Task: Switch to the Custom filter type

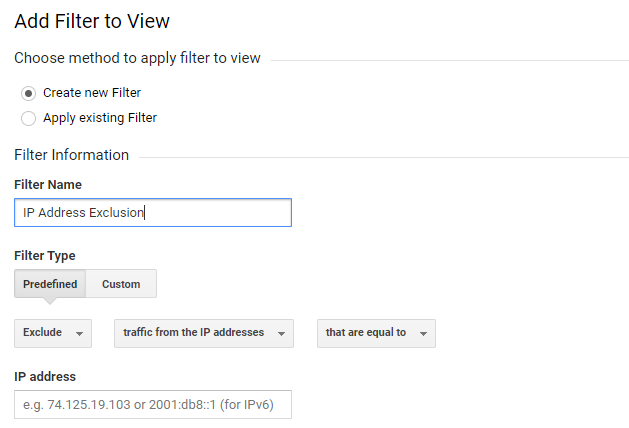Action: 121,284
